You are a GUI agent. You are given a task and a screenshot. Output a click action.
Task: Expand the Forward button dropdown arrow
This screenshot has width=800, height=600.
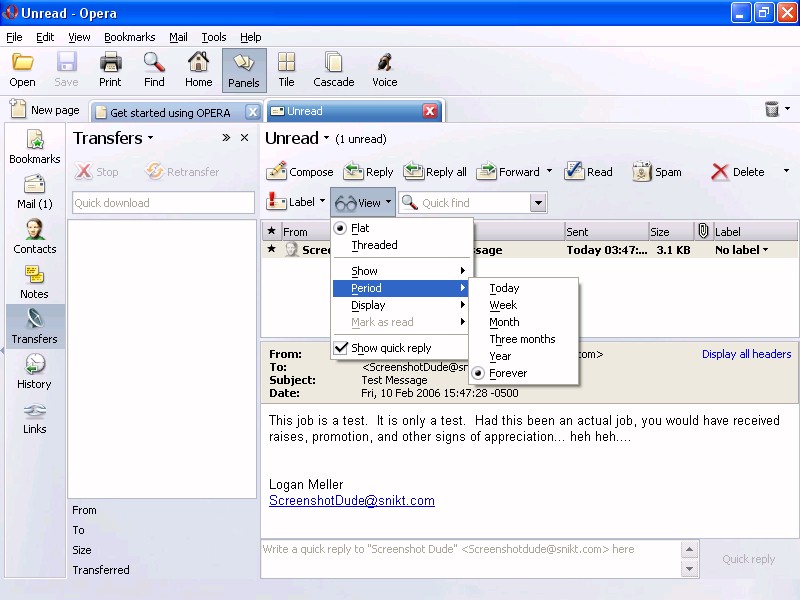click(x=549, y=172)
